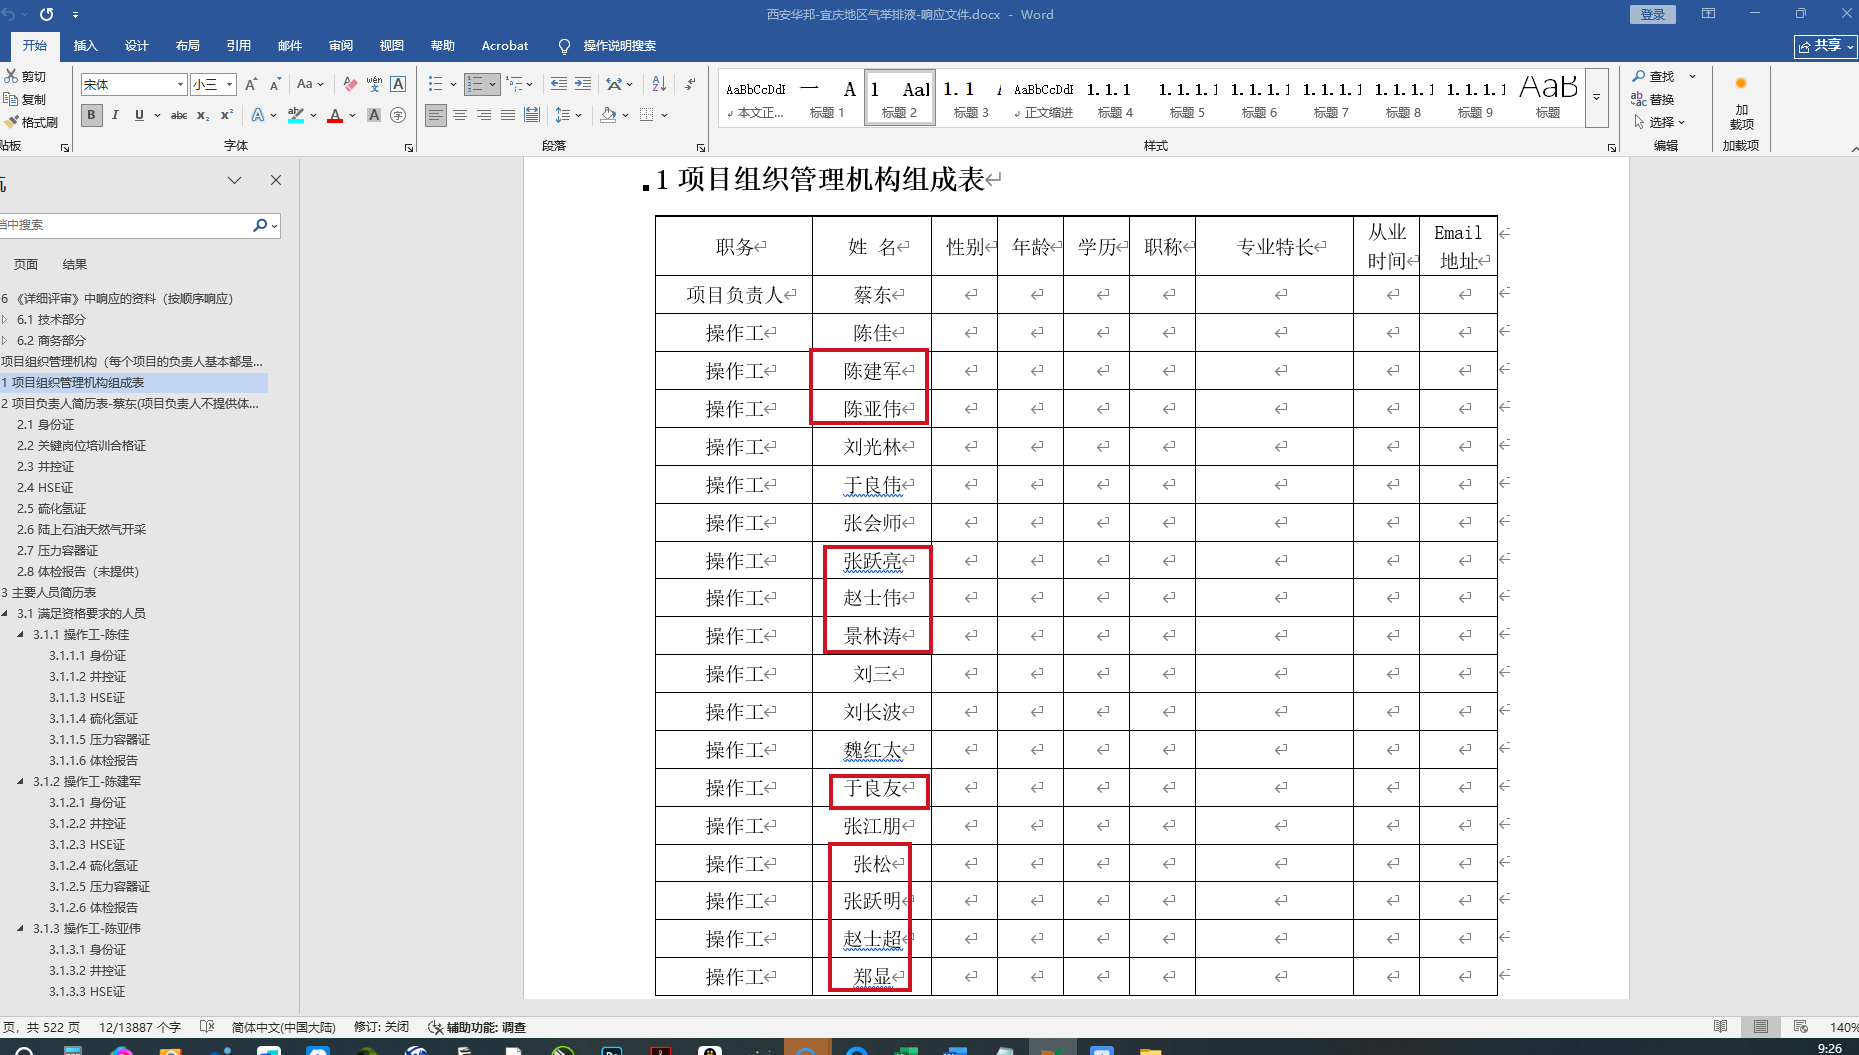Click the 登录 (Sign in) button
The height and width of the screenshot is (1055, 1859).
[1653, 14]
